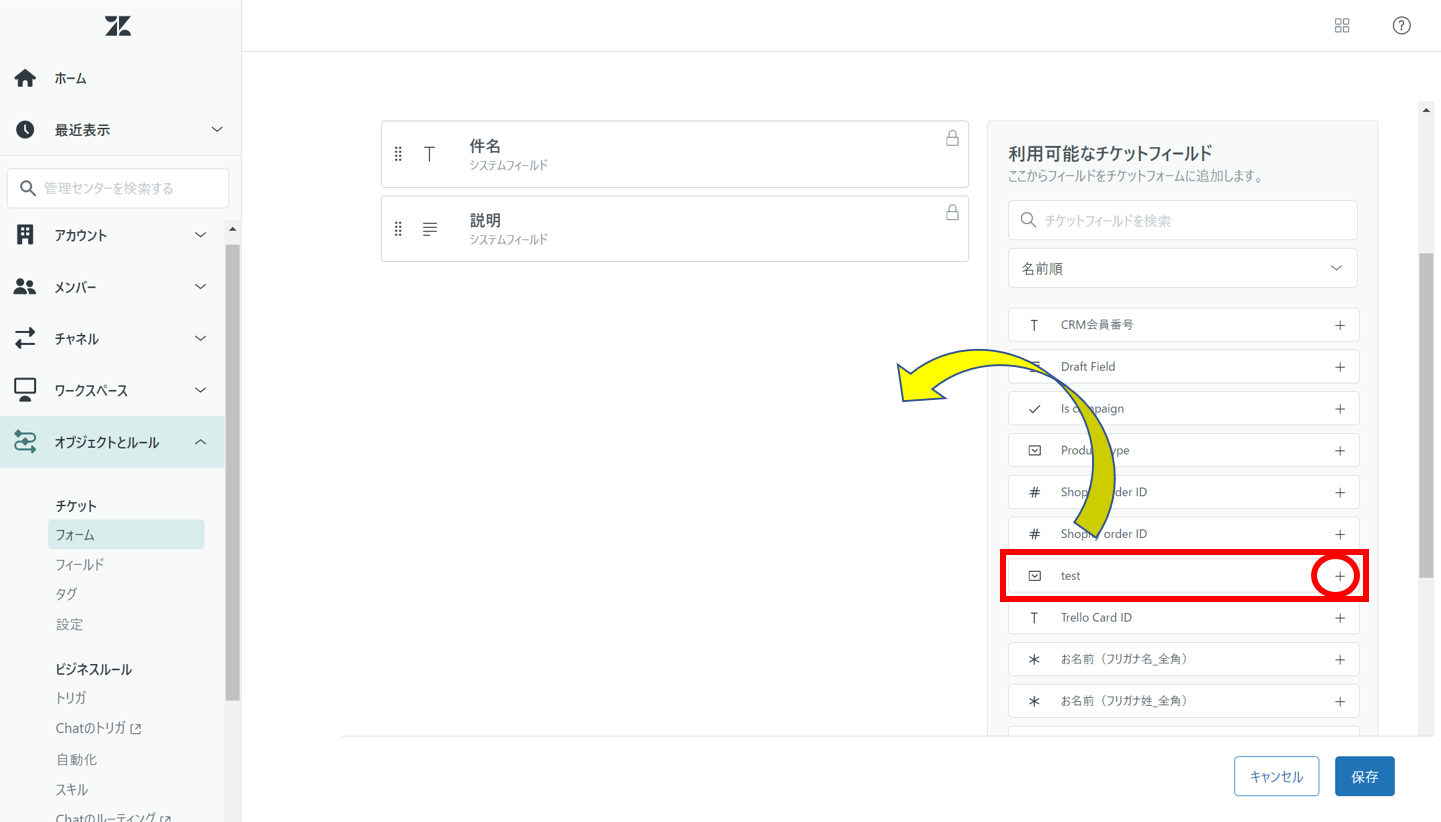Select フィールド in the sidebar
Screen dimensions: 1441x822
[80, 564]
